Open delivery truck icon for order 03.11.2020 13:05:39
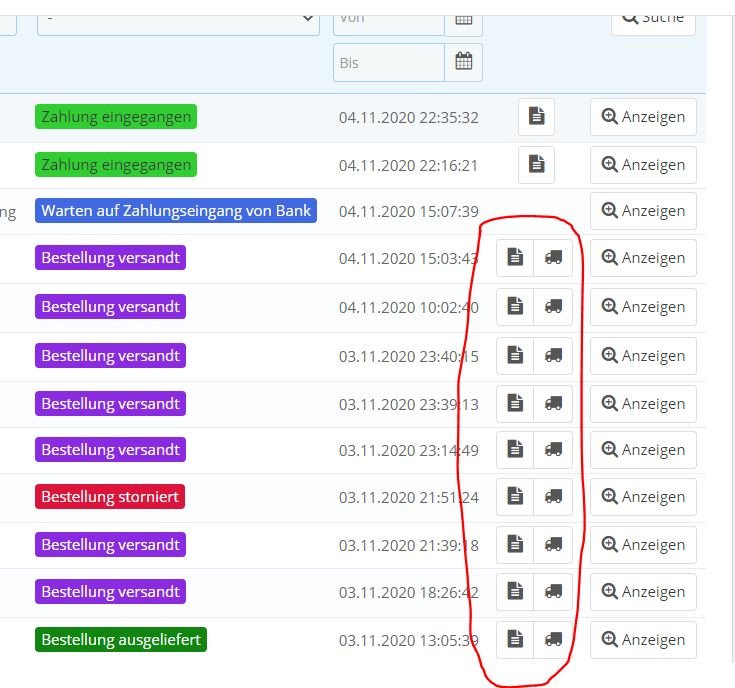Screen dimensions: 735x688 (553, 640)
